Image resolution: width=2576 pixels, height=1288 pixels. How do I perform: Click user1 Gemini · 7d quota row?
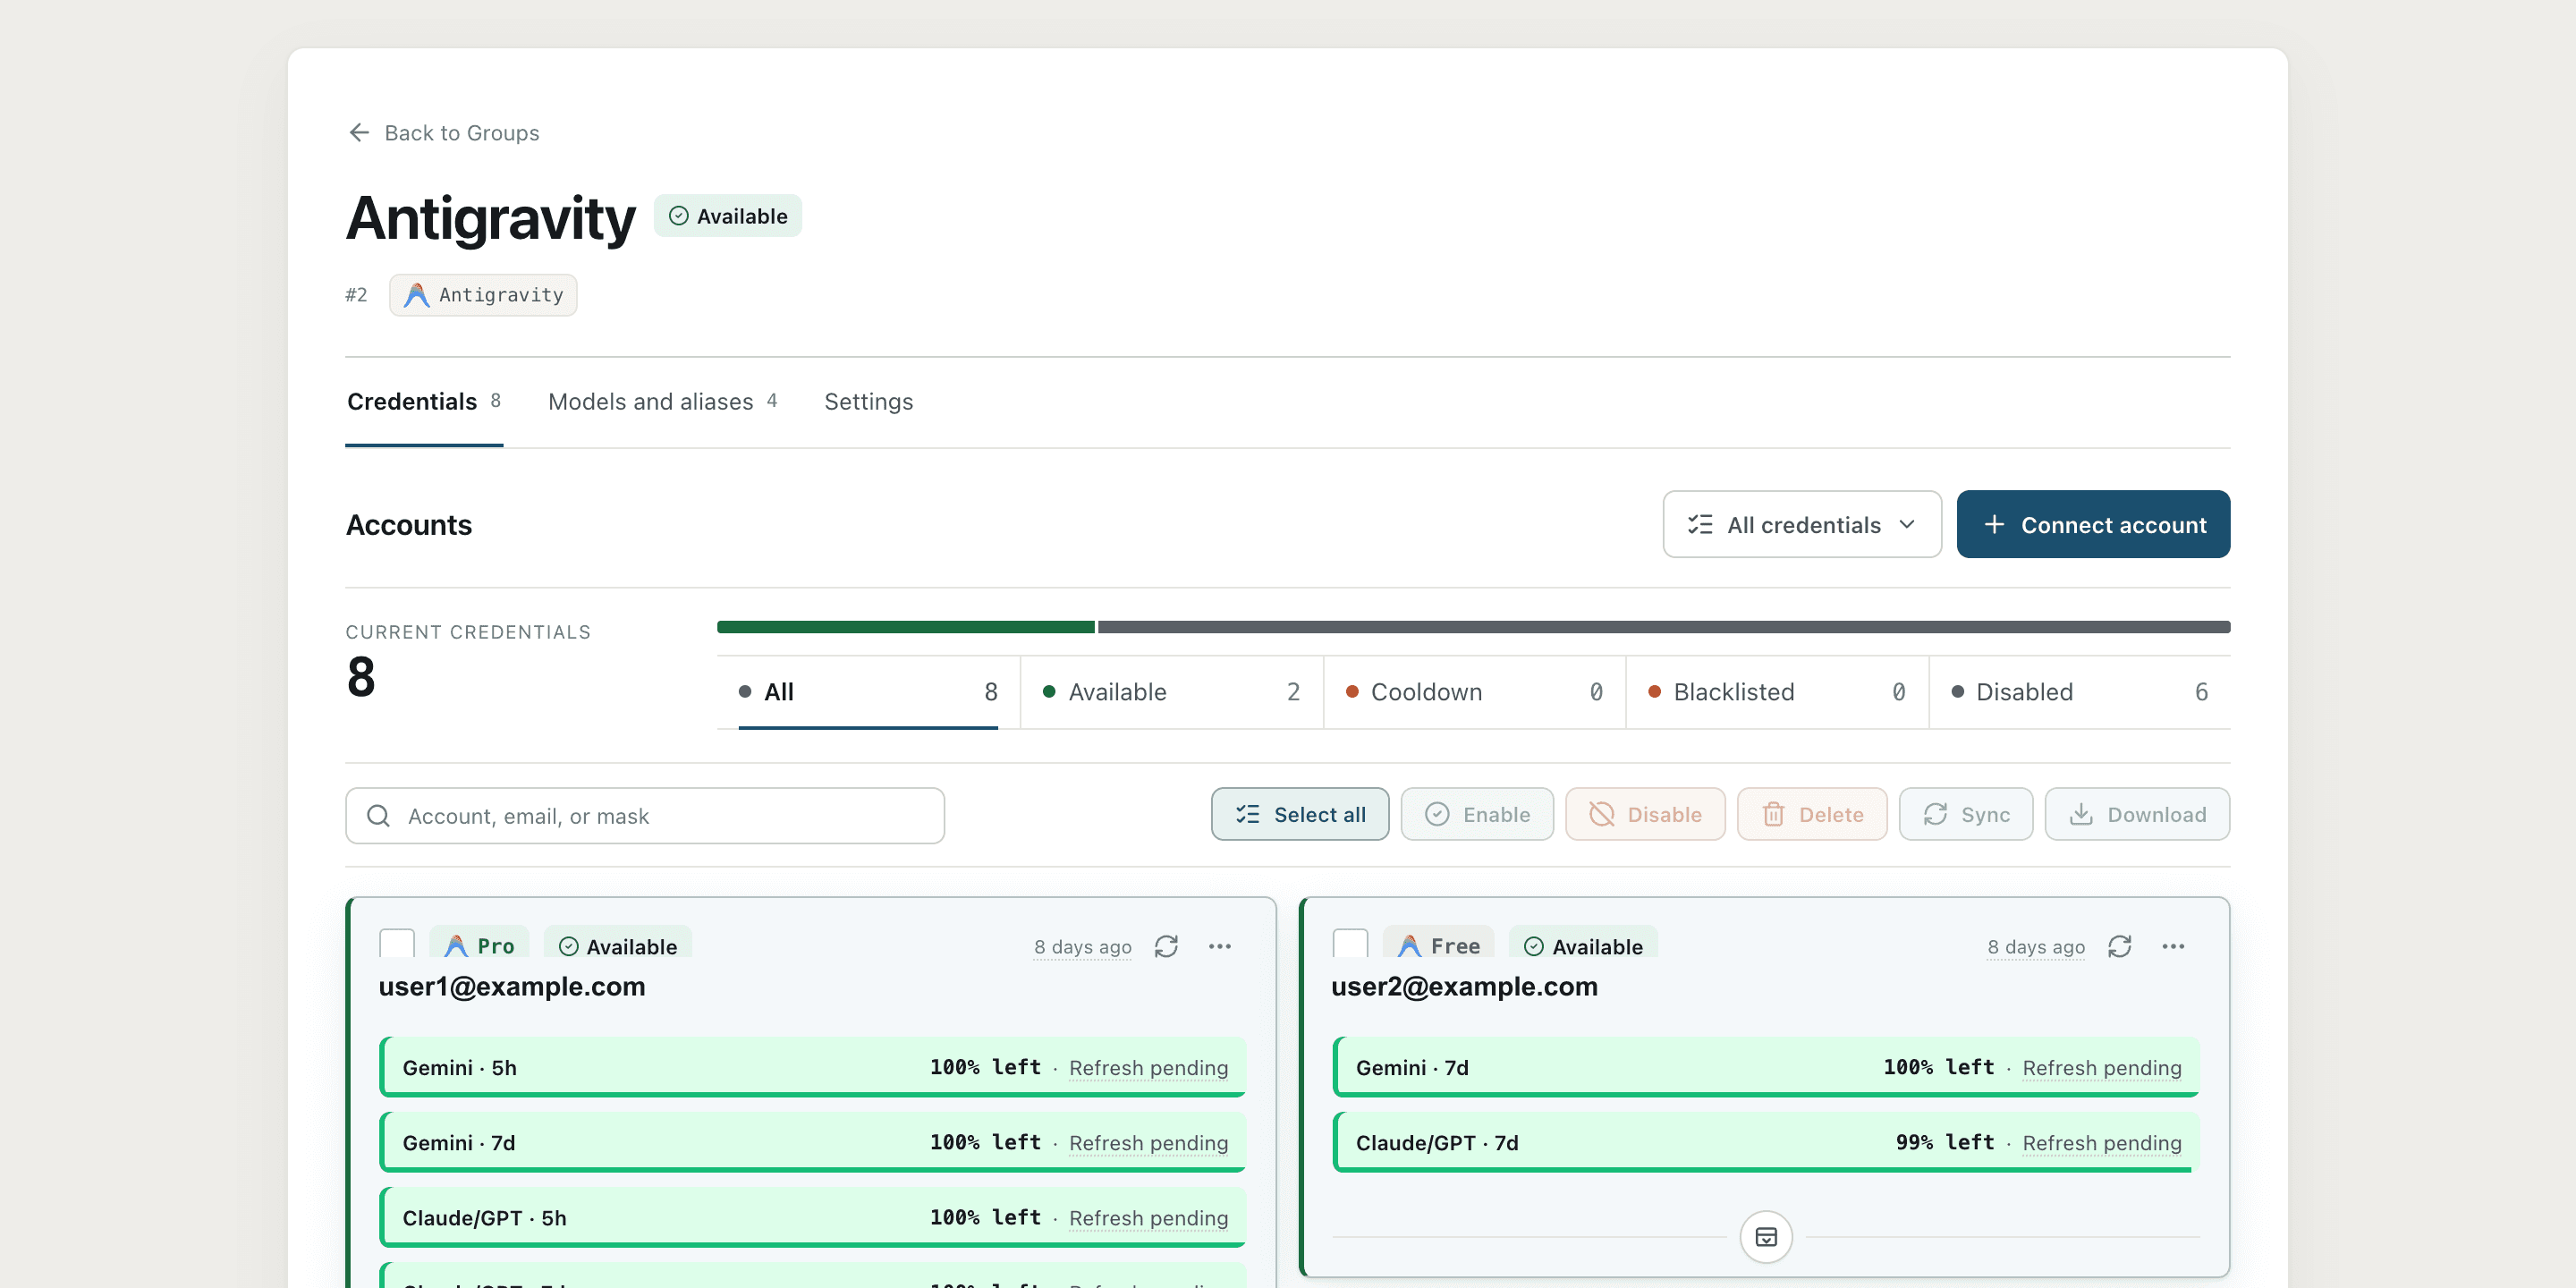coord(813,1142)
